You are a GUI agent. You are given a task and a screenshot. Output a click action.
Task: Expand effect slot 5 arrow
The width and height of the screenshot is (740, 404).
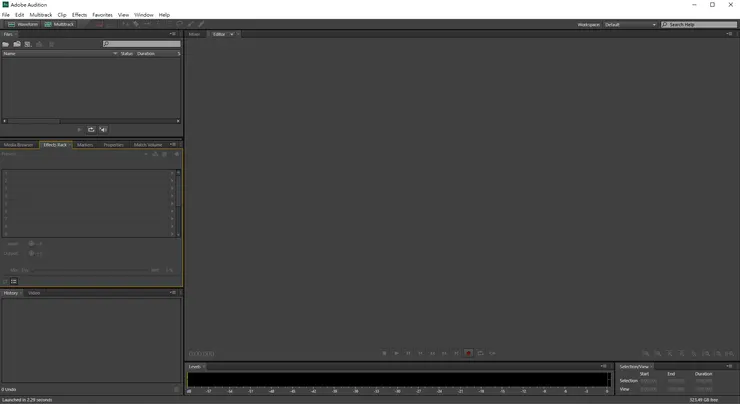pyautogui.click(x=172, y=203)
